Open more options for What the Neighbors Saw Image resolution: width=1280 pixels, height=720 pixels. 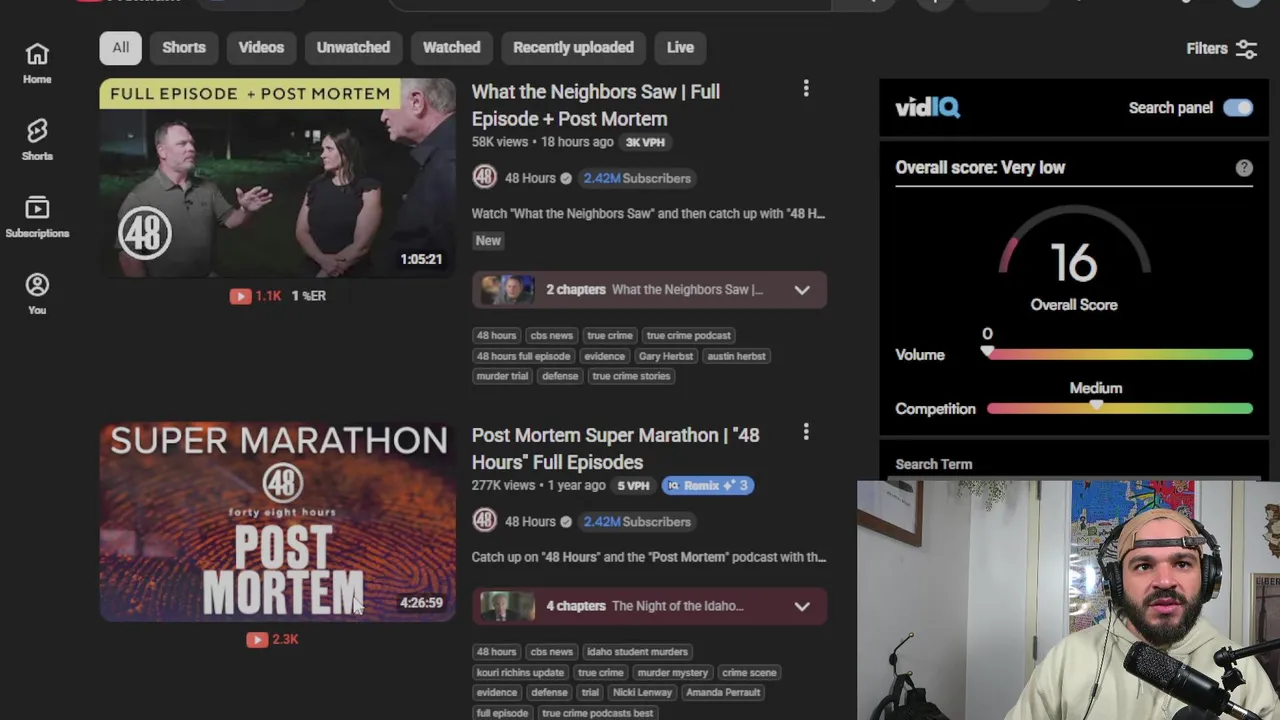pos(806,89)
